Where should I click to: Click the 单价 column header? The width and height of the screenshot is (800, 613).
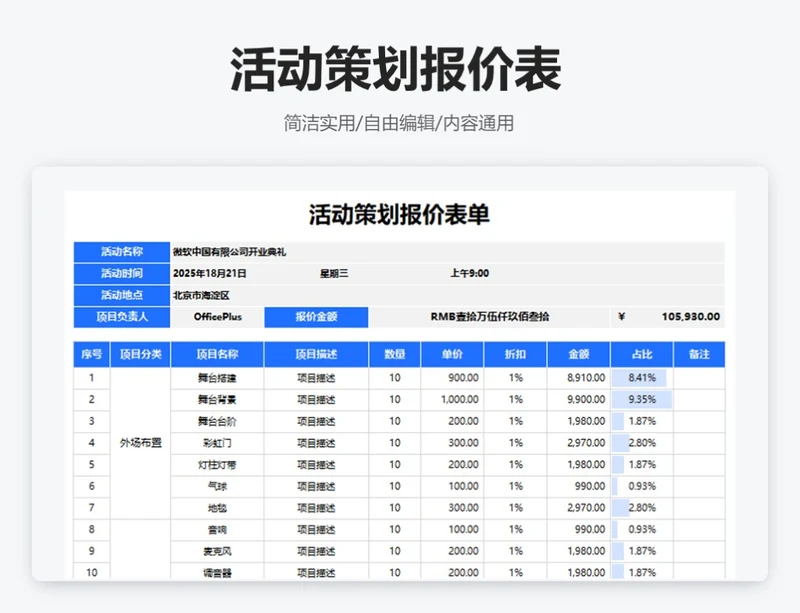[452, 354]
